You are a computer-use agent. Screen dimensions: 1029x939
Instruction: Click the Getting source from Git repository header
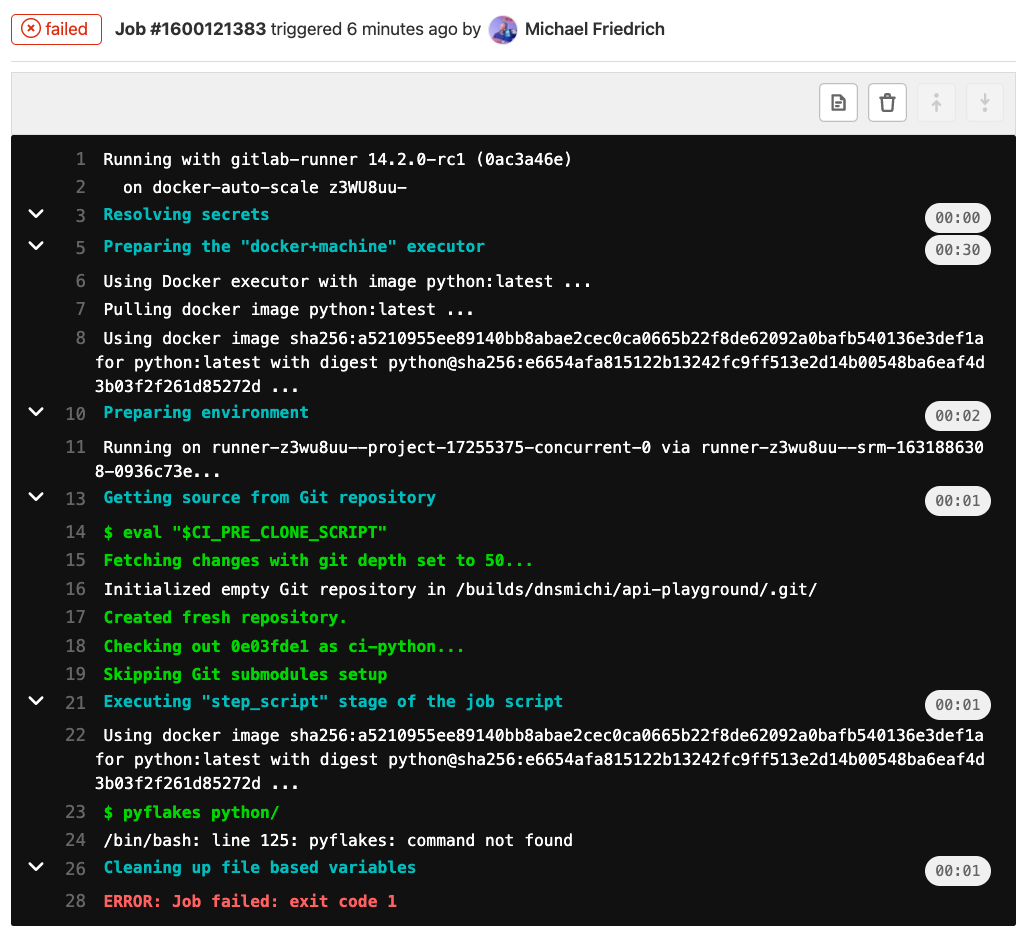(269, 498)
